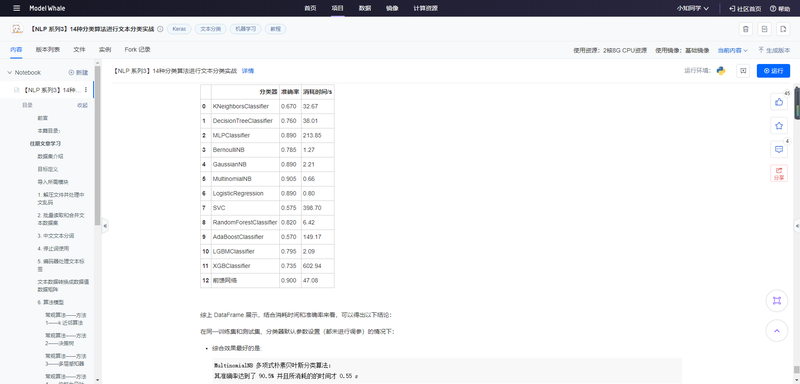800x384 pixels.
Task: Select the 【NLP 系列3】notebook in sidebar
Action: click(47, 90)
